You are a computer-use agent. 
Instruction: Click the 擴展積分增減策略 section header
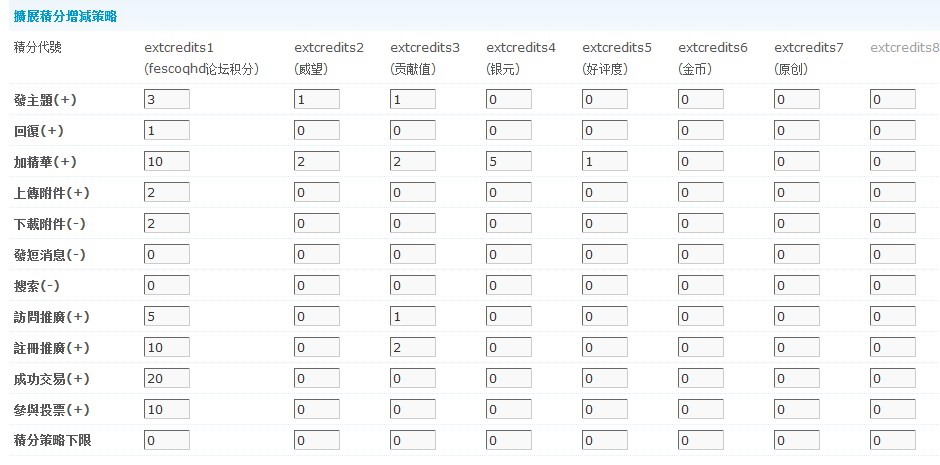65,17
